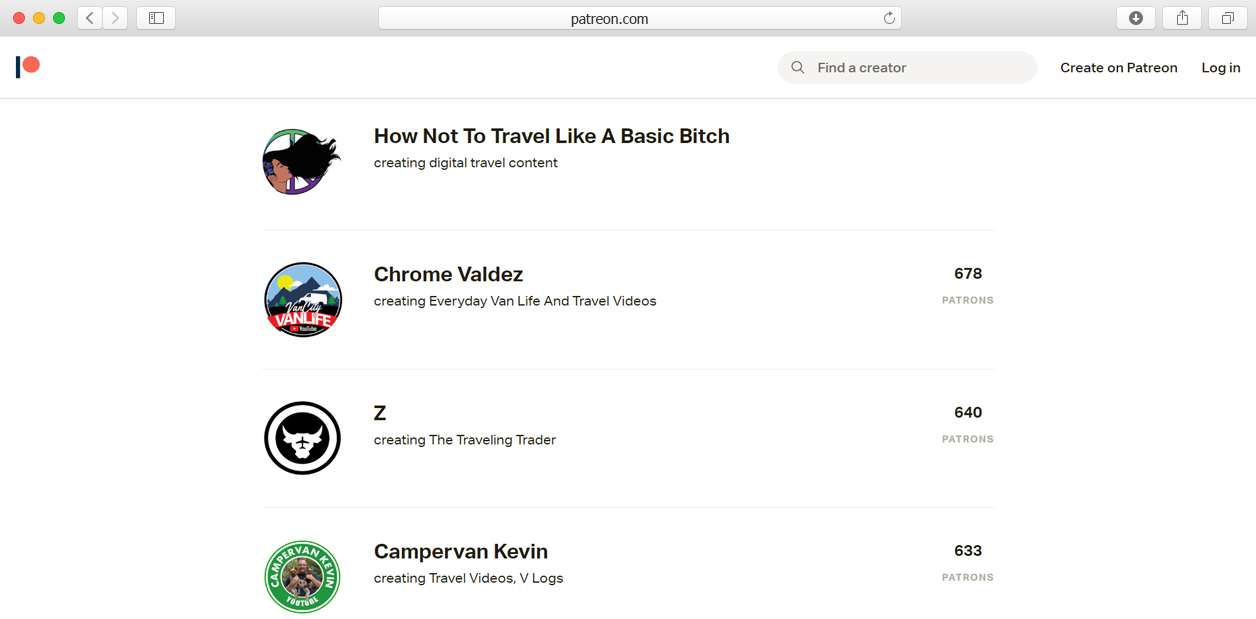Image resolution: width=1256 pixels, height=619 pixels.
Task: Go back with the back arrow
Action: click(x=90, y=18)
